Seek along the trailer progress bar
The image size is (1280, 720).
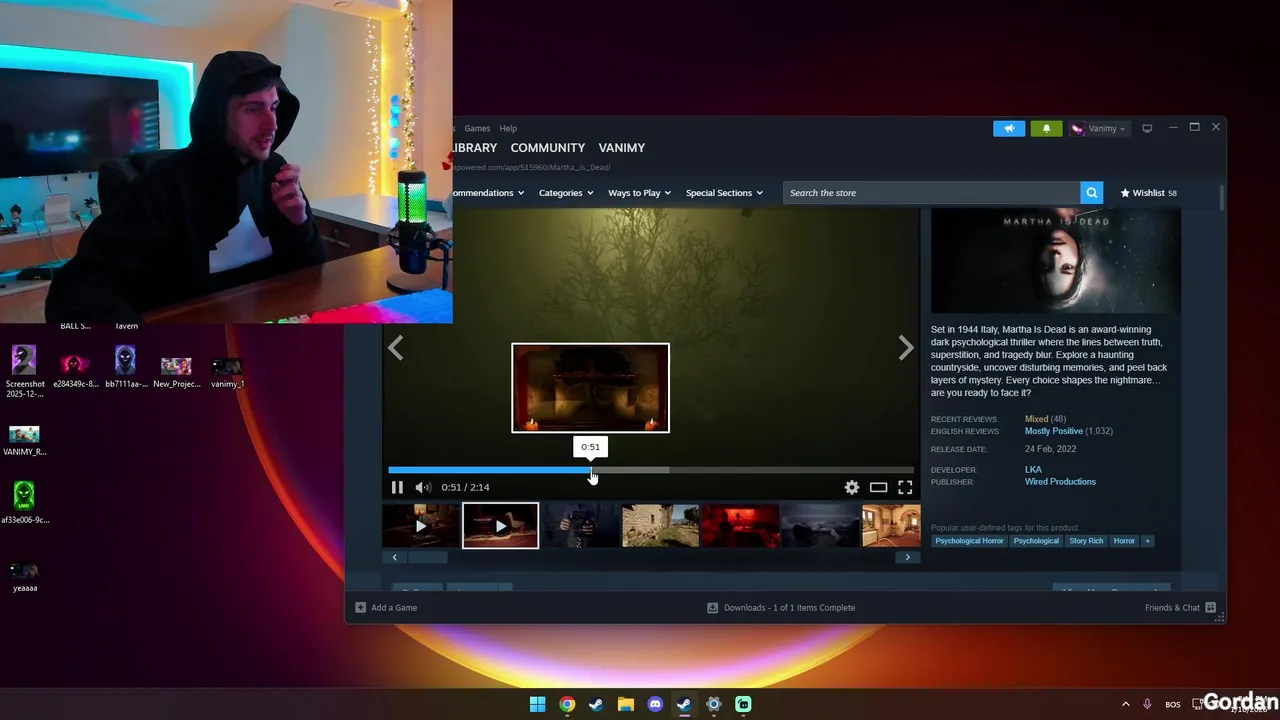[651, 469]
